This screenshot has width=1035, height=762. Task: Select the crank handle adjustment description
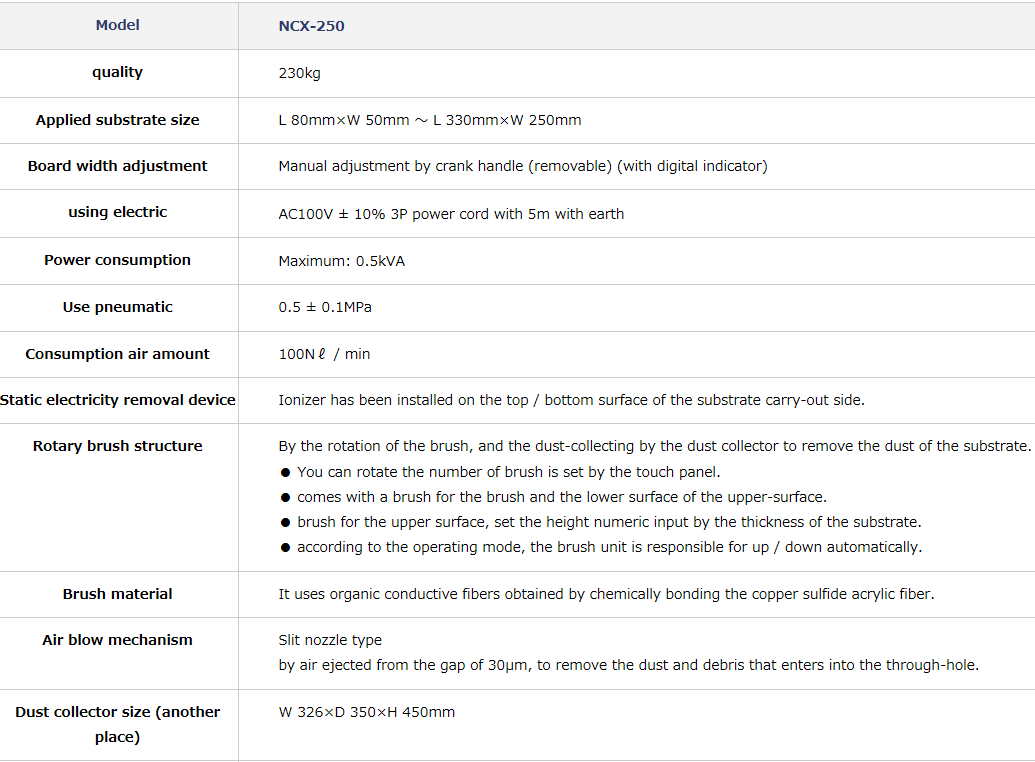coord(523,166)
